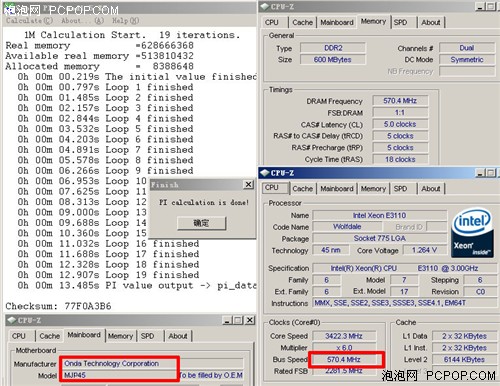The image size is (500, 386).
Task: Open the About menu in Super PI
Action: pos(82,21)
